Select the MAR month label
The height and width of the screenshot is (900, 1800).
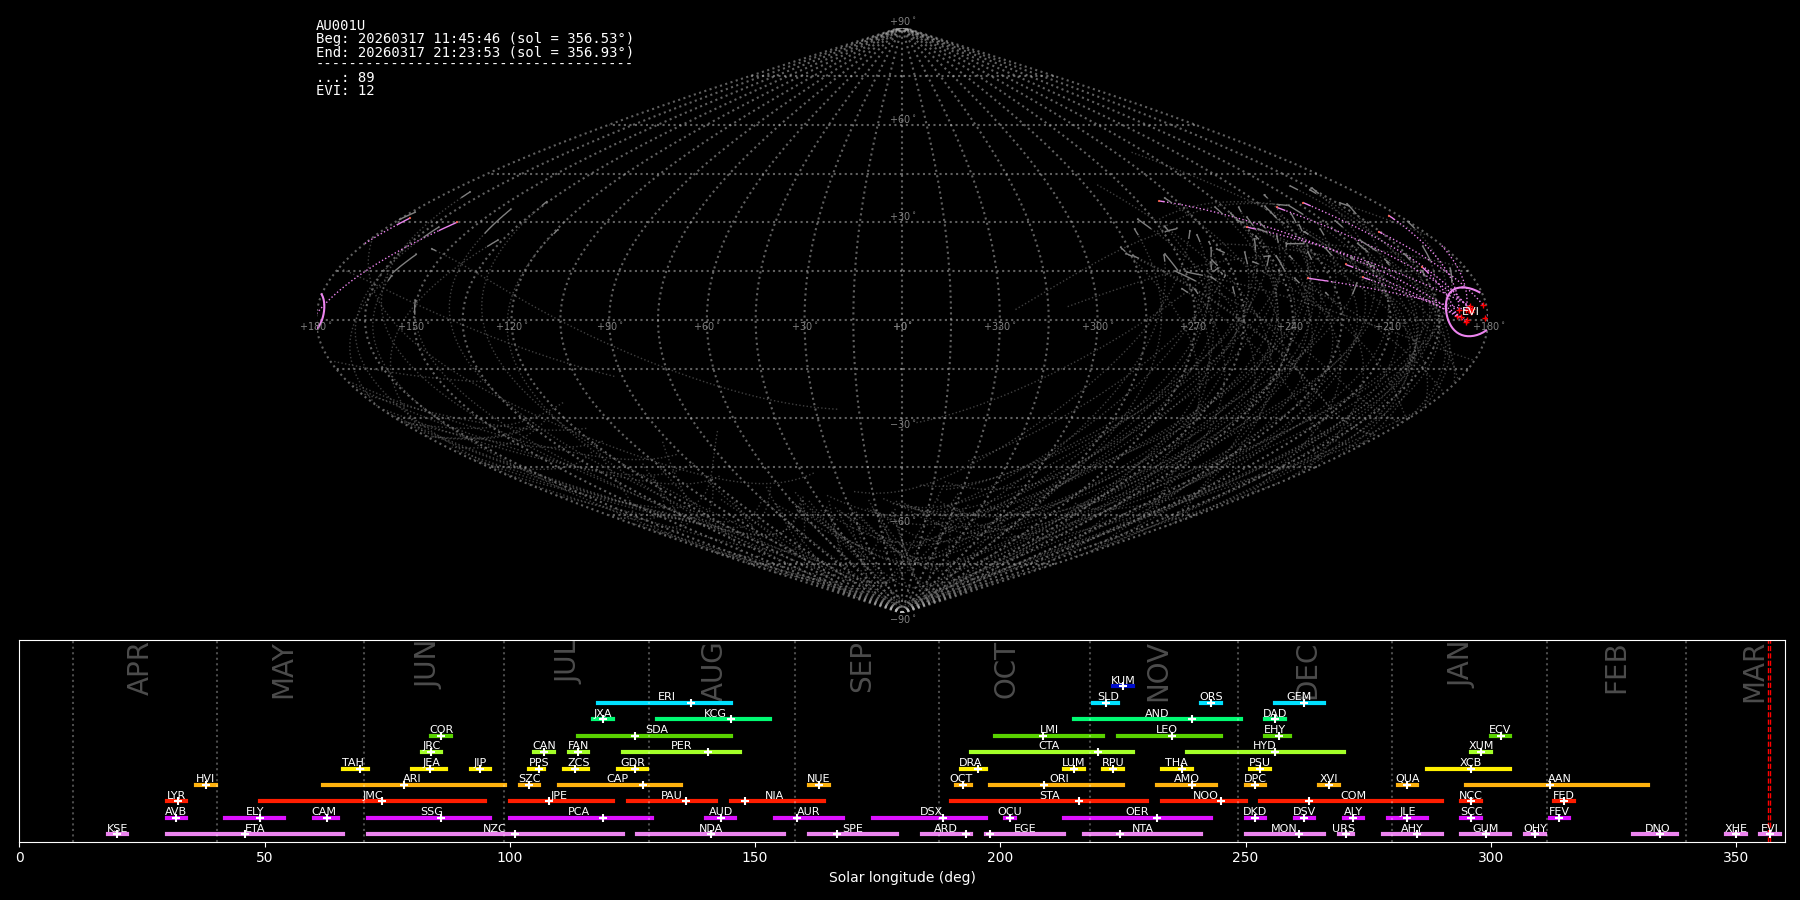click(1754, 673)
